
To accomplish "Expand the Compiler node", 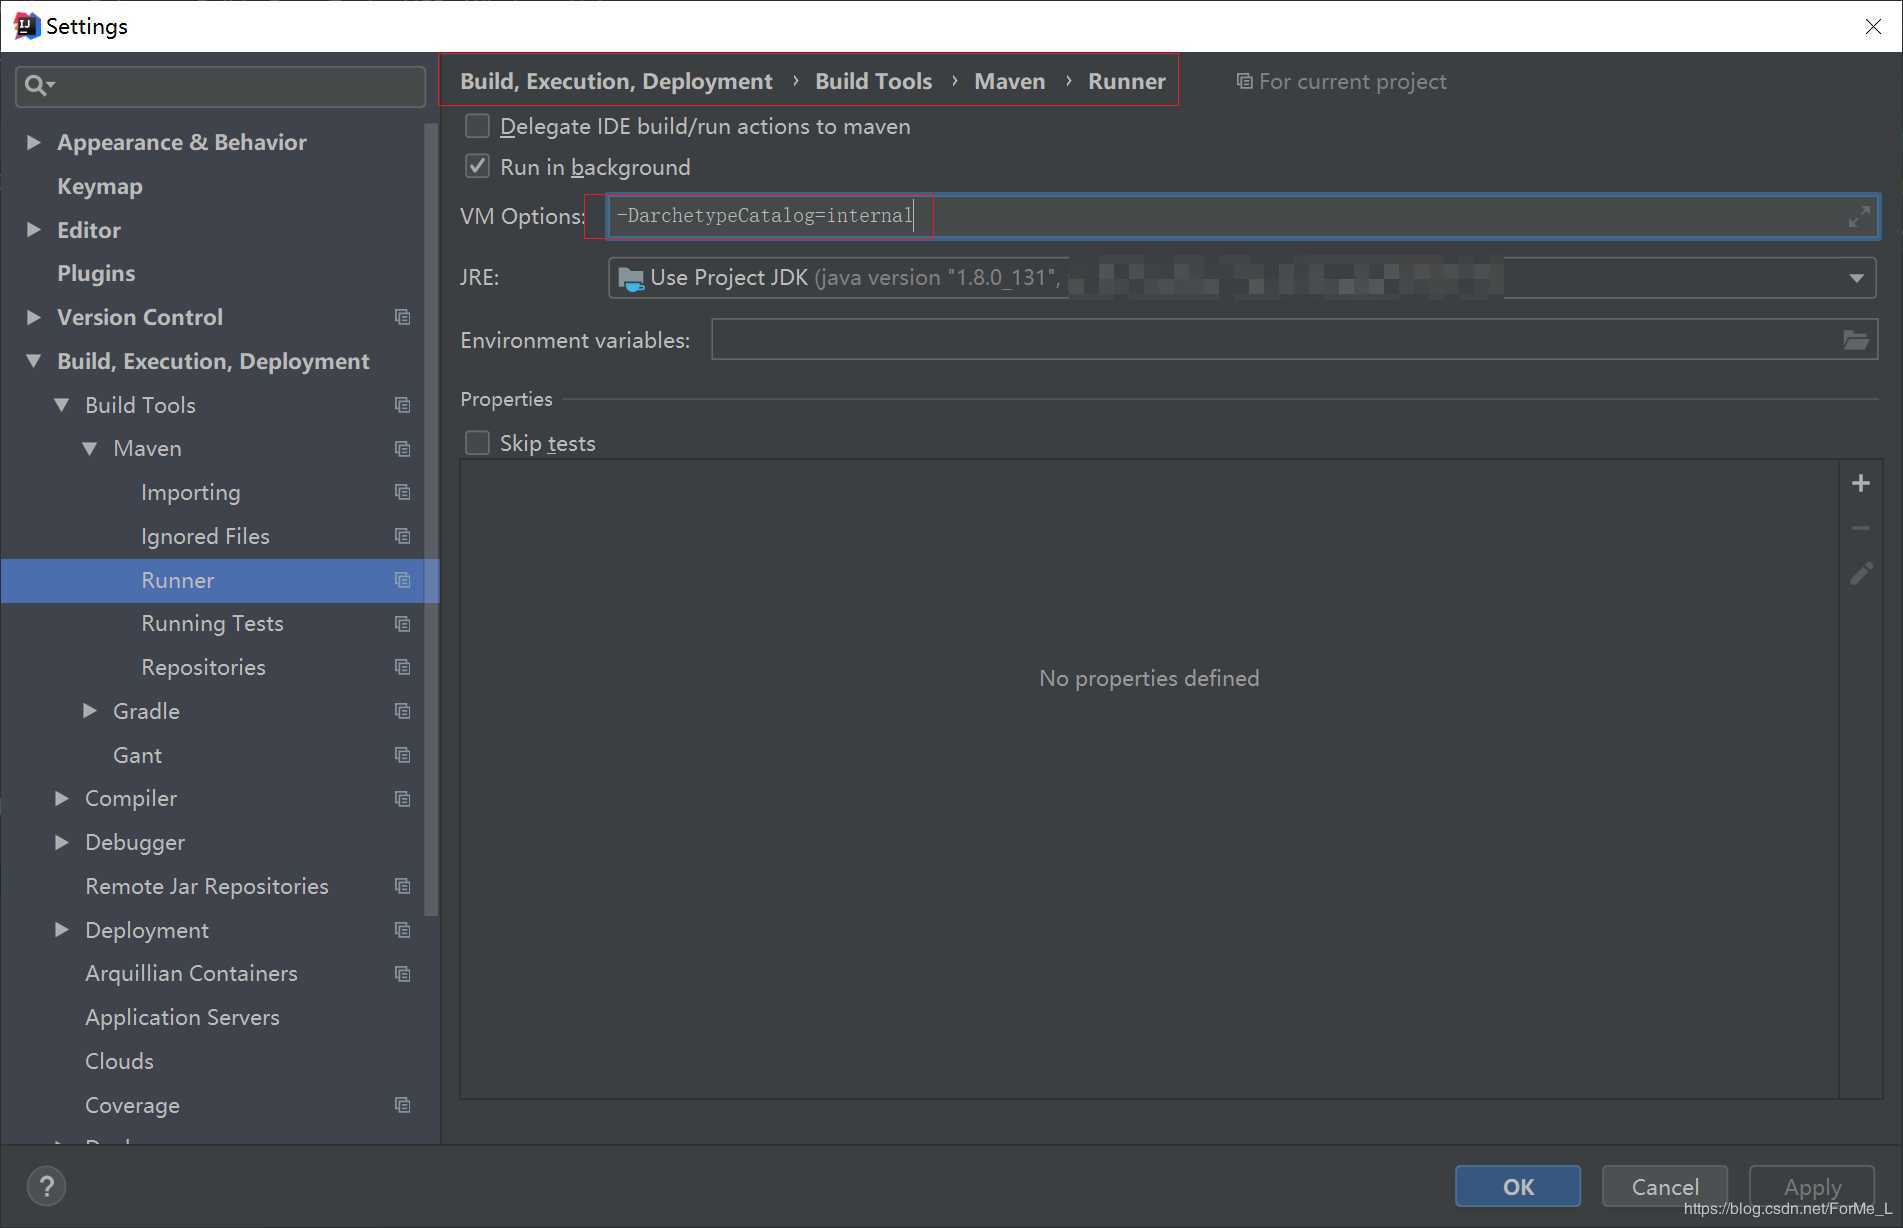I will coord(62,798).
